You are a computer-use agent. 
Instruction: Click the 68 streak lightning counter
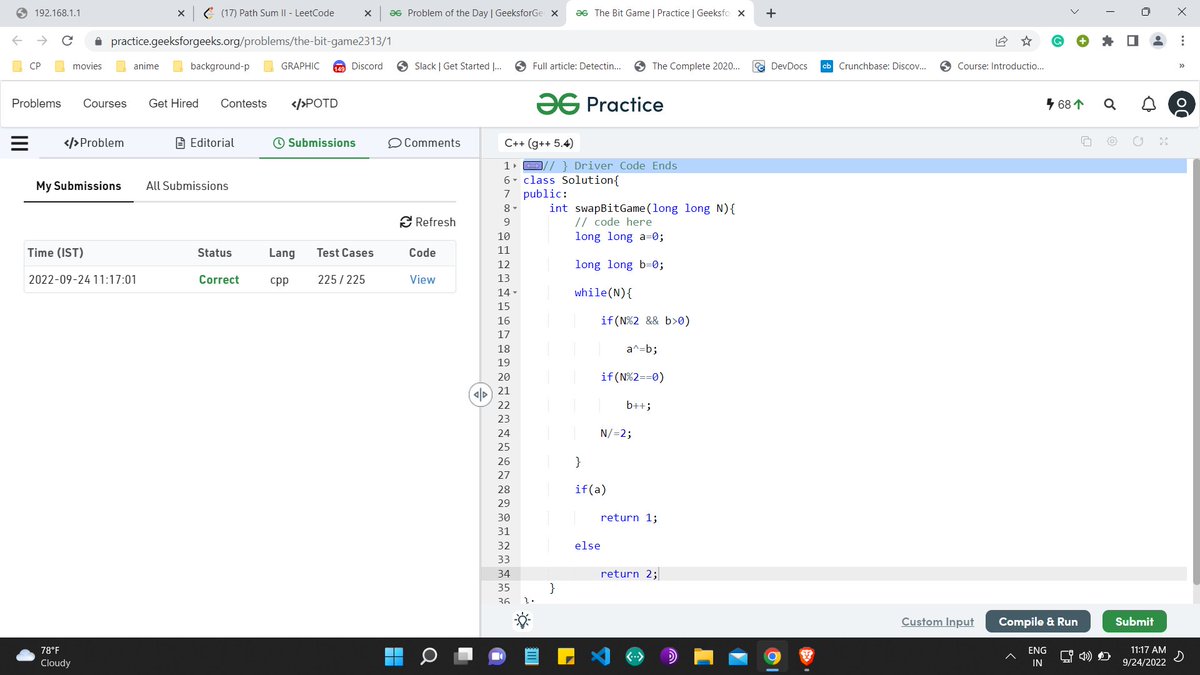(x=1065, y=104)
